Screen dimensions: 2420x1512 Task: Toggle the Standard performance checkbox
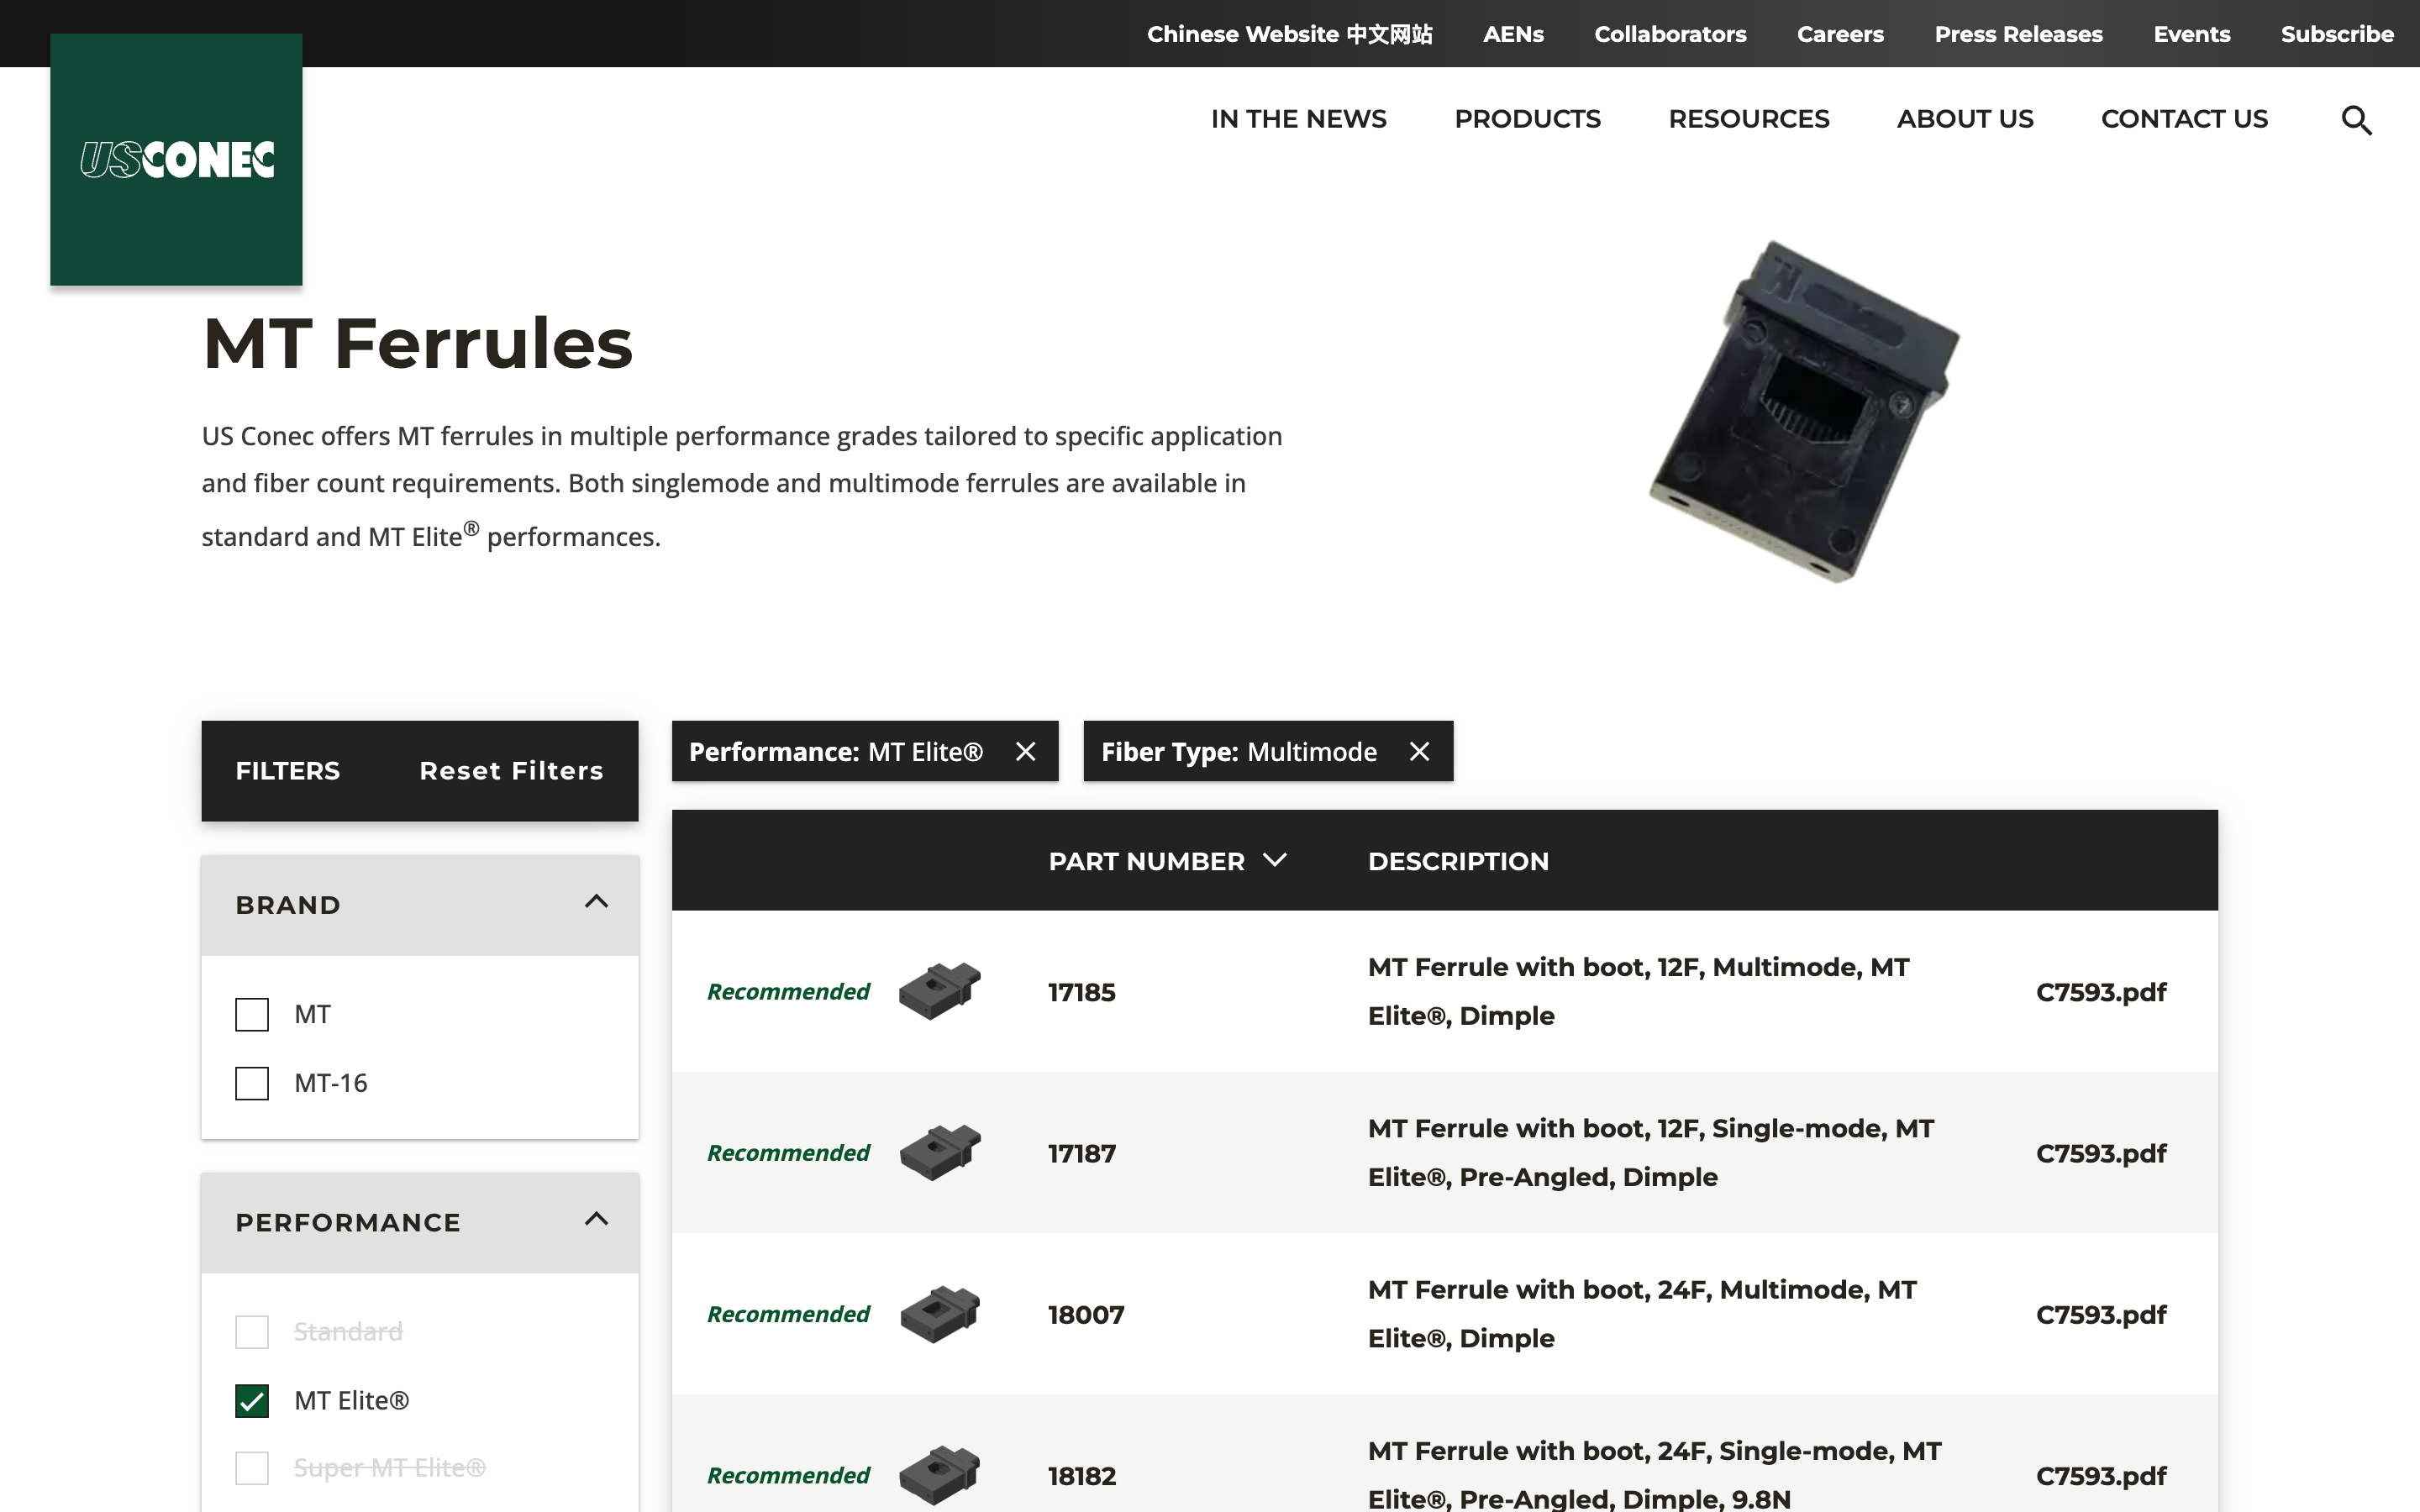[x=252, y=1331]
